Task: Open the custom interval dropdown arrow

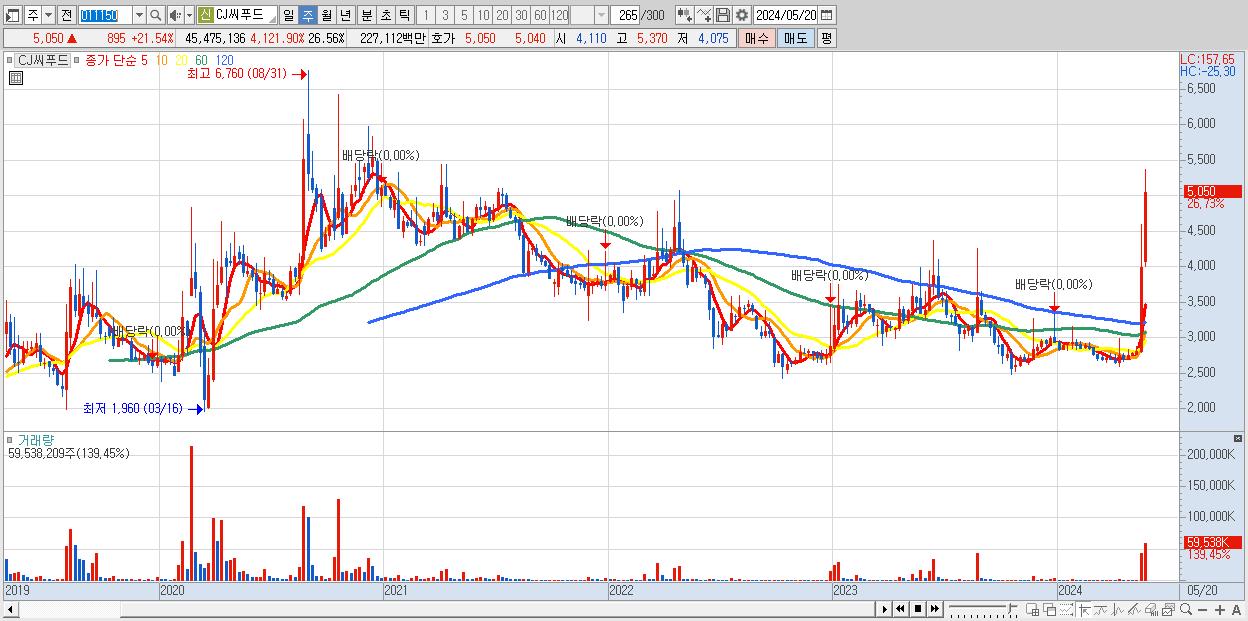Action: point(601,15)
